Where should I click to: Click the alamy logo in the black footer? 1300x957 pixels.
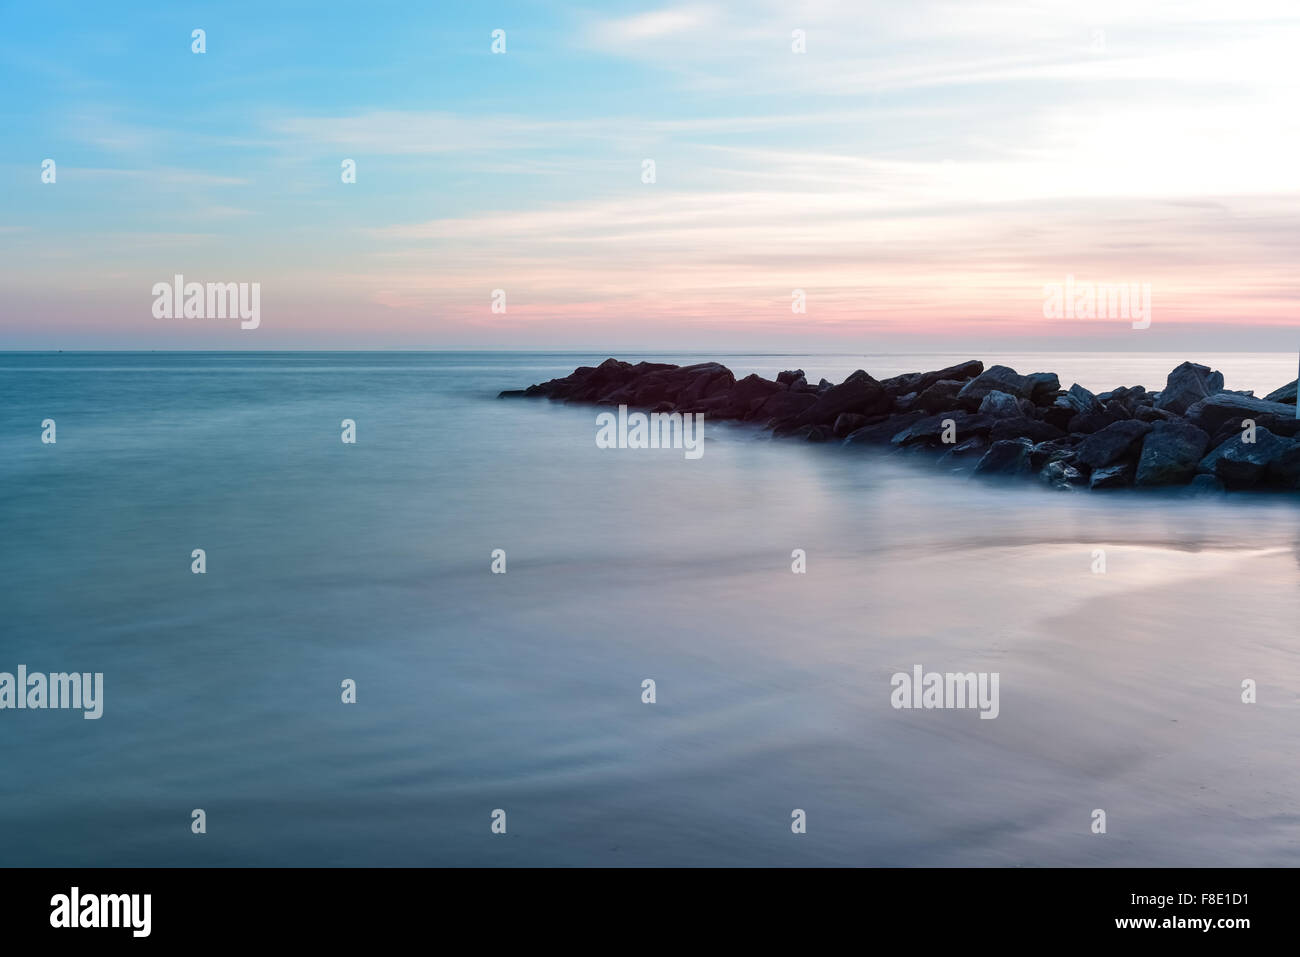pyautogui.click(x=101, y=912)
